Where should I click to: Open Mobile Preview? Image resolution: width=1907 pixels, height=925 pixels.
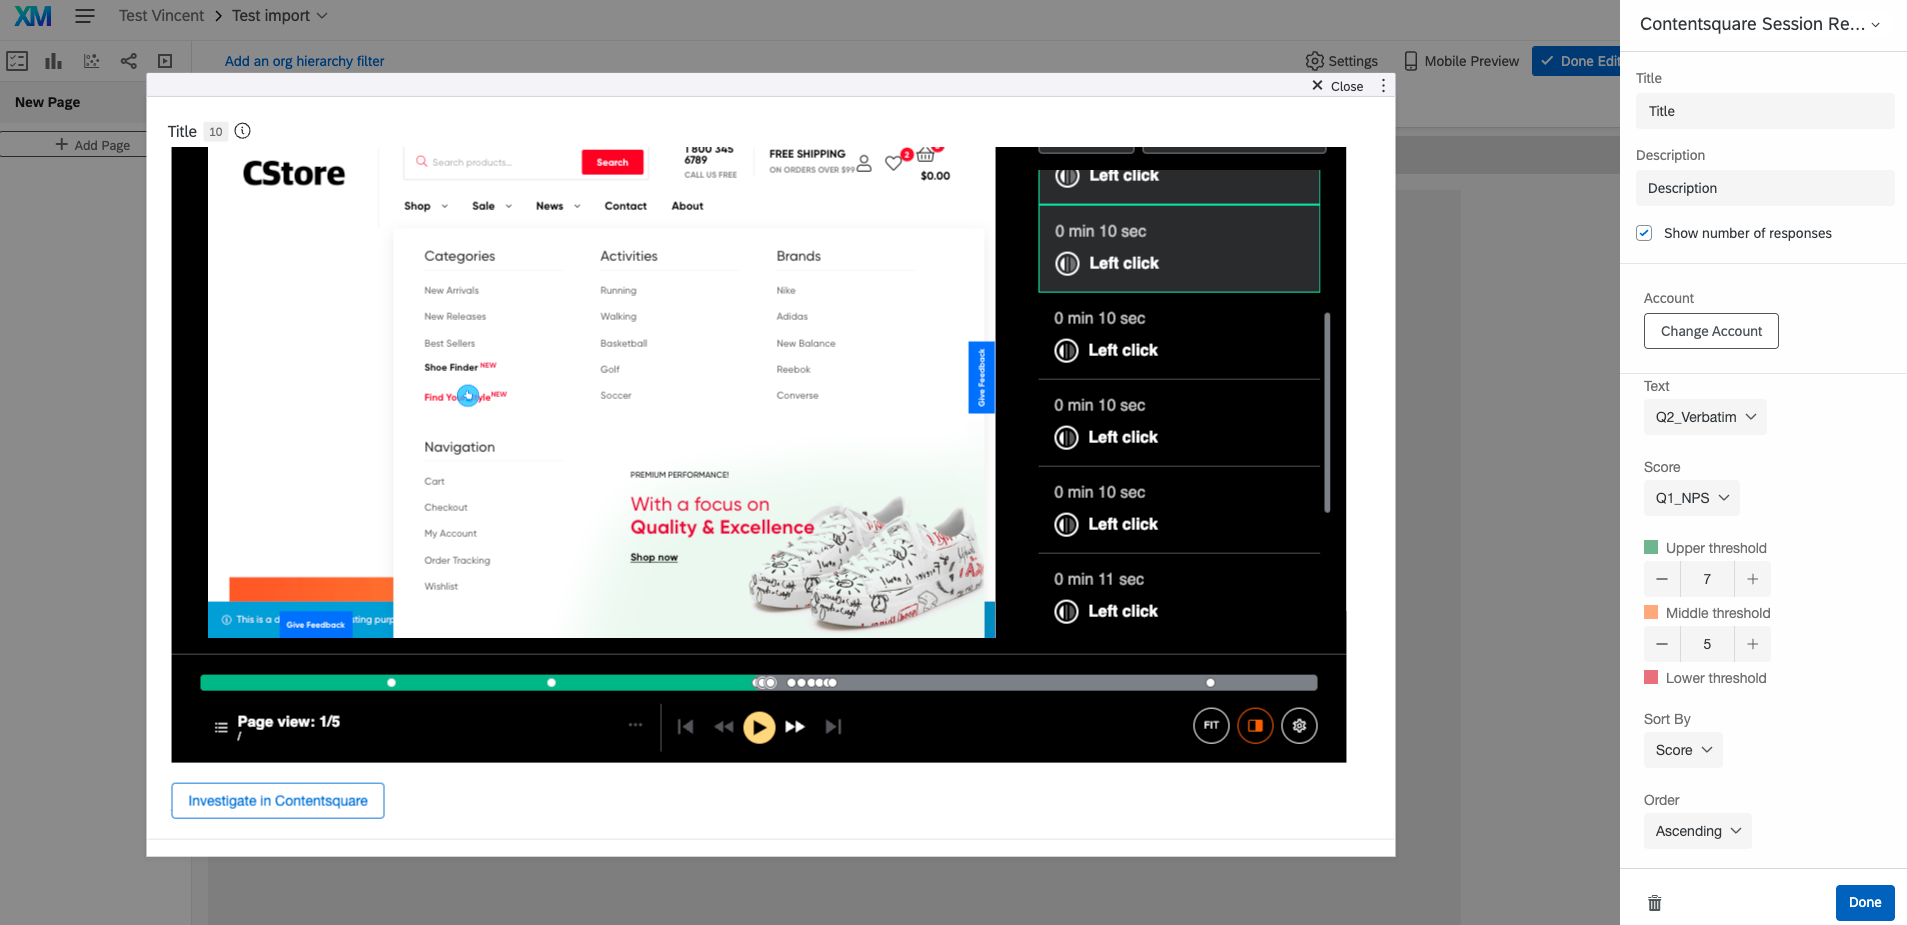click(x=1461, y=61)
